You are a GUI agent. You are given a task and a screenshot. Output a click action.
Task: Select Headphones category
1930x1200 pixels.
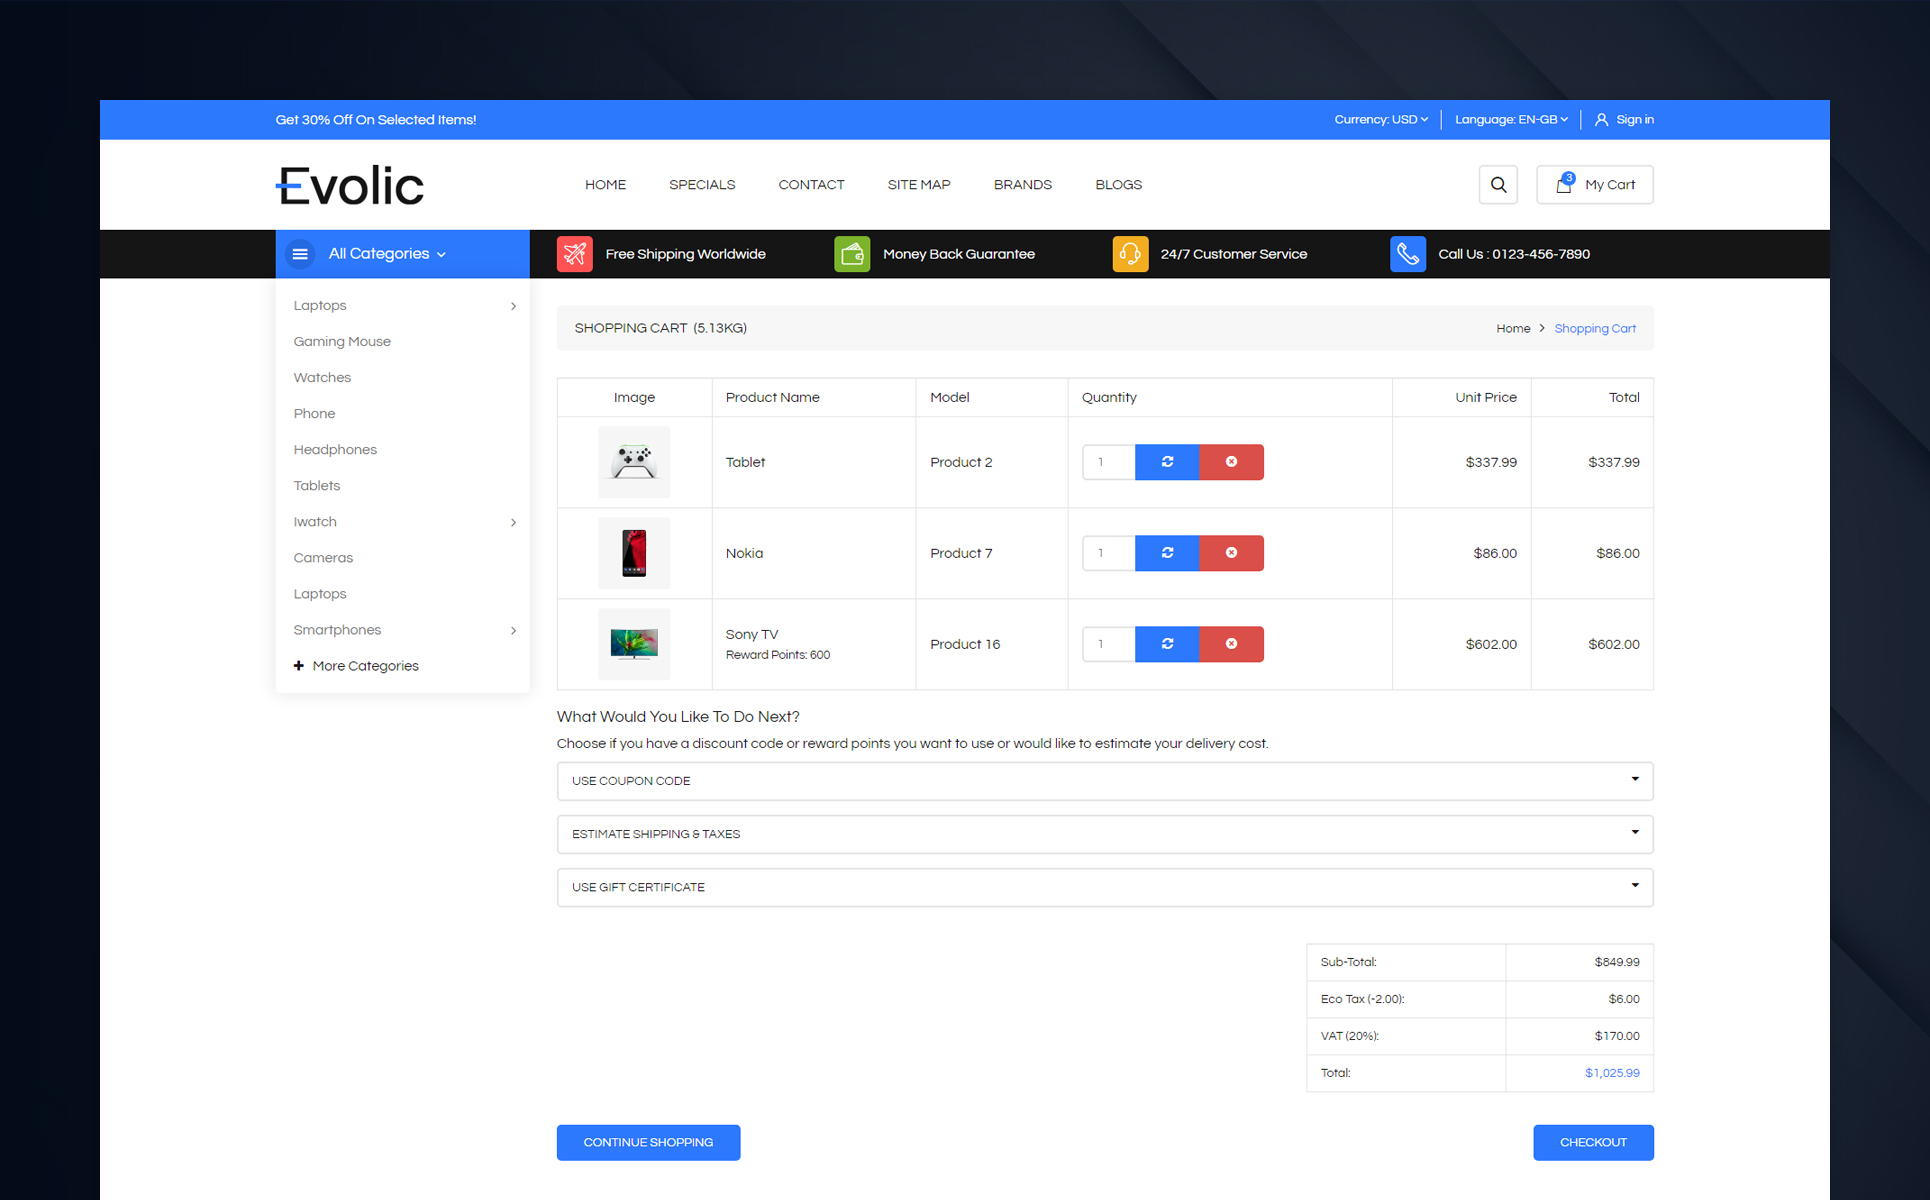[335, 450]
